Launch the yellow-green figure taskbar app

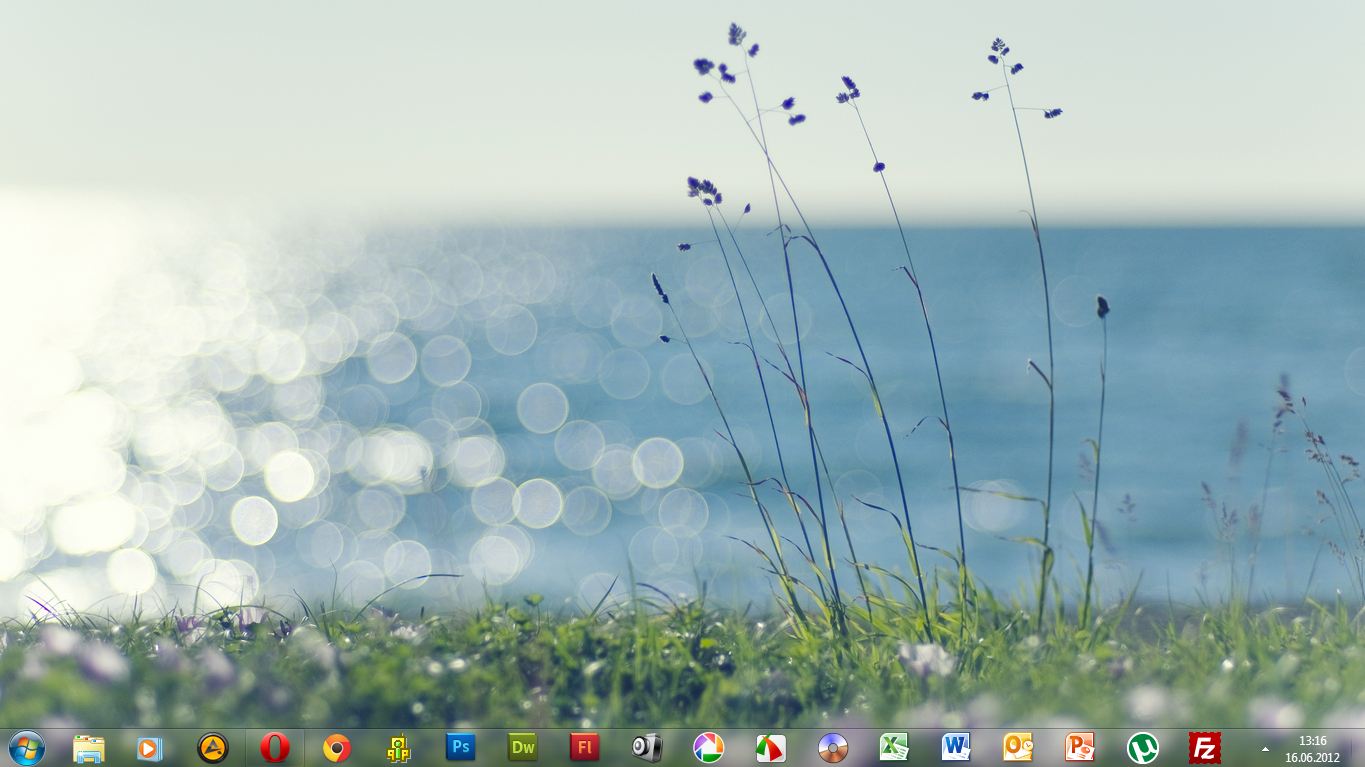399,748
